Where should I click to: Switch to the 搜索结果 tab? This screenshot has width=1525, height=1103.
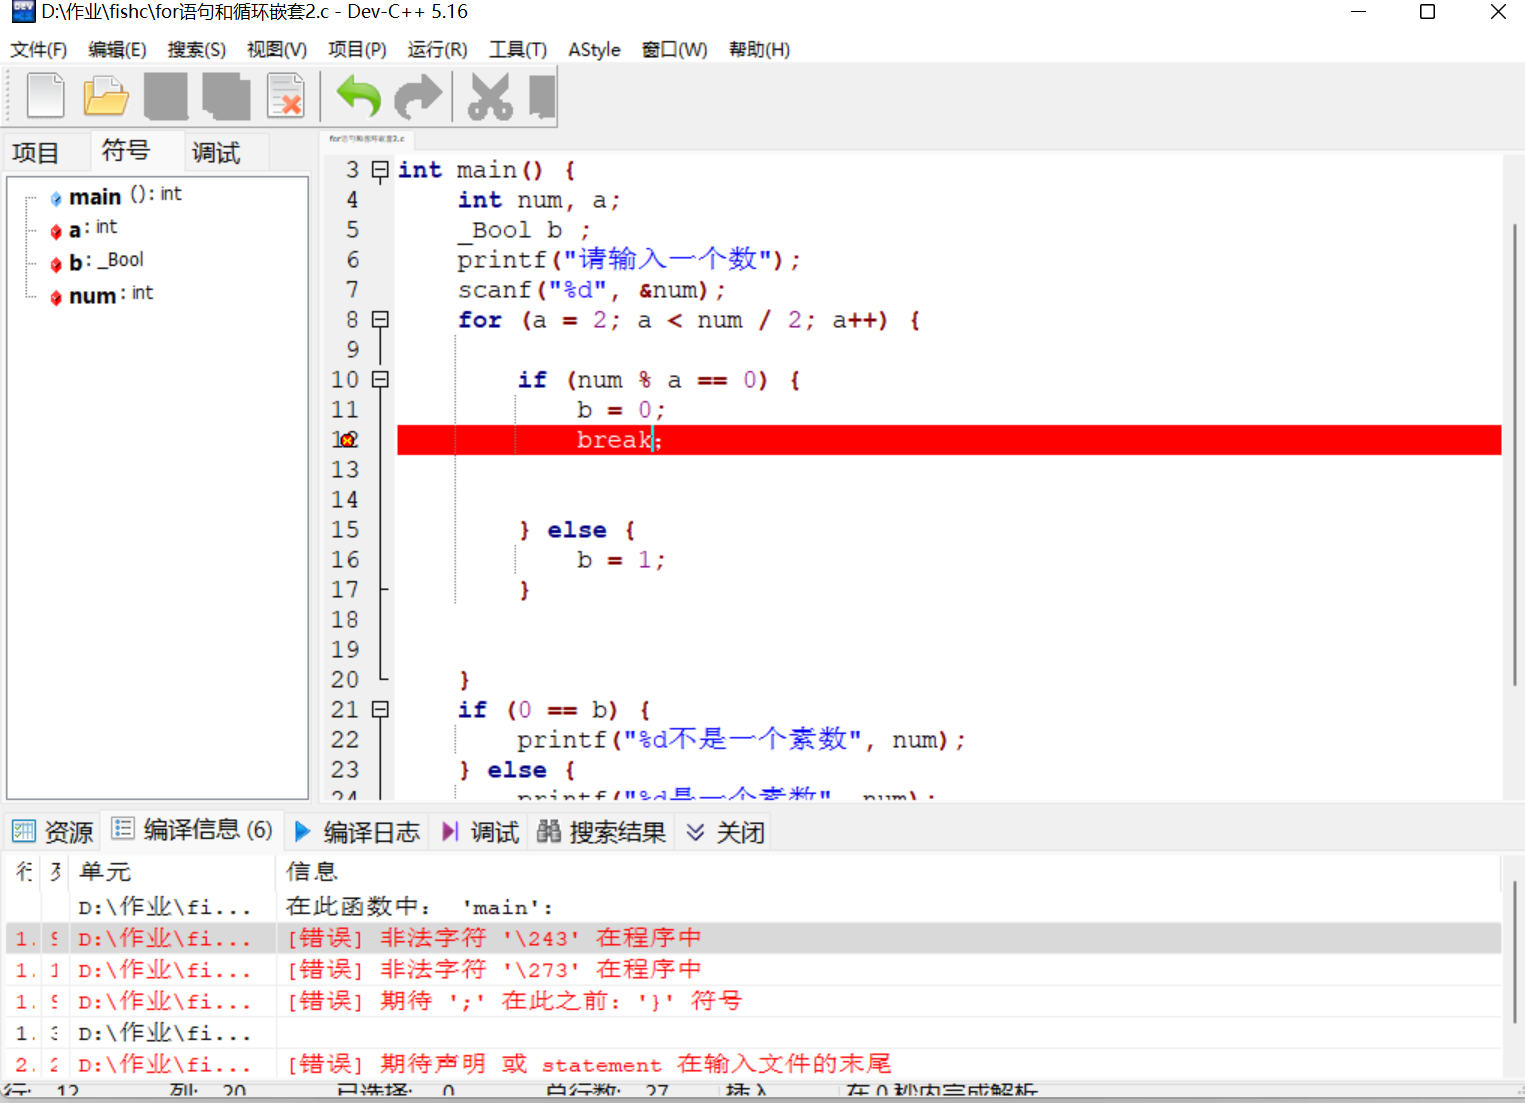tap(601, 832)
